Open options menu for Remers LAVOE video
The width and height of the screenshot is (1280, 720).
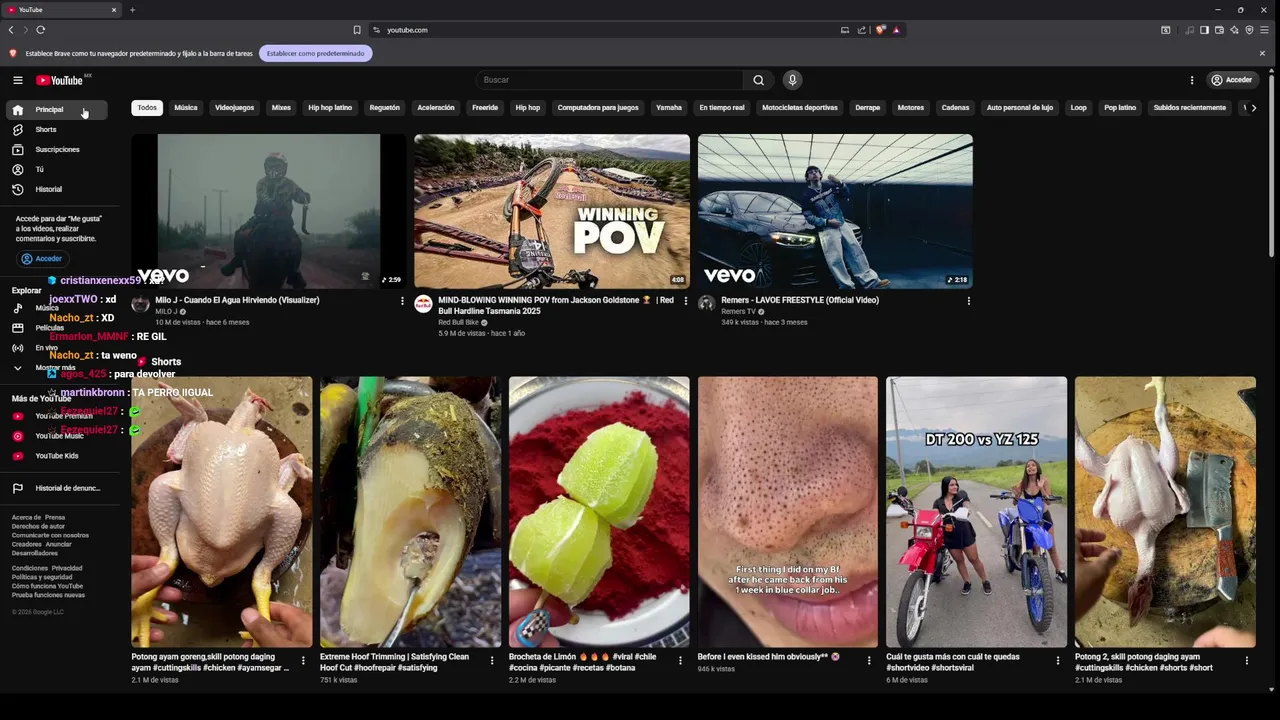coord(968,301)
